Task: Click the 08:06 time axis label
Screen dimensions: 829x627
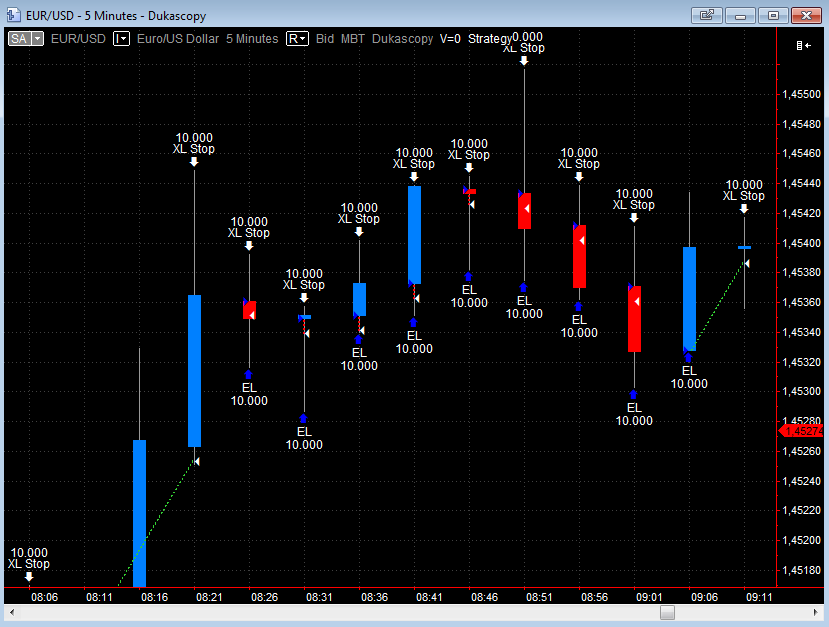Action: pos(44,597)
